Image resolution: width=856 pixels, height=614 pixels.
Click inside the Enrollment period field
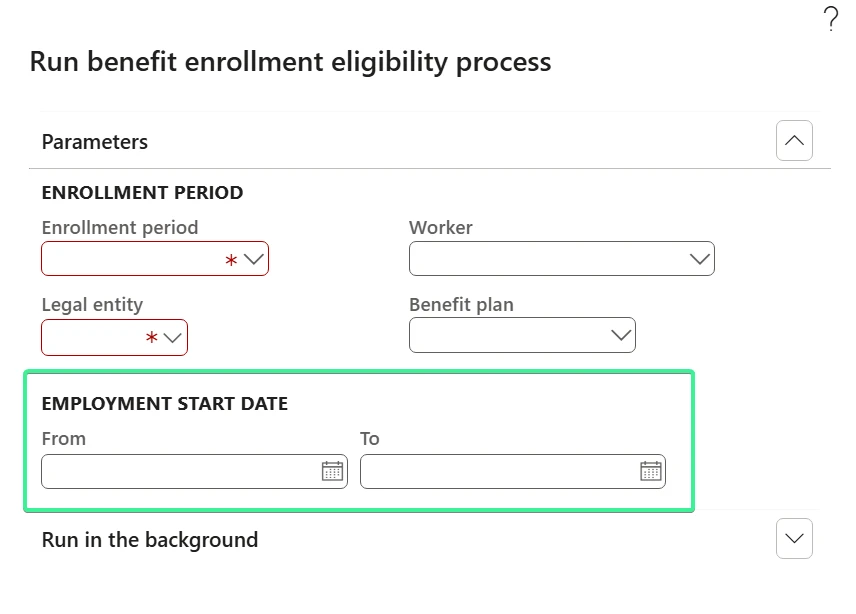(132, 259)
